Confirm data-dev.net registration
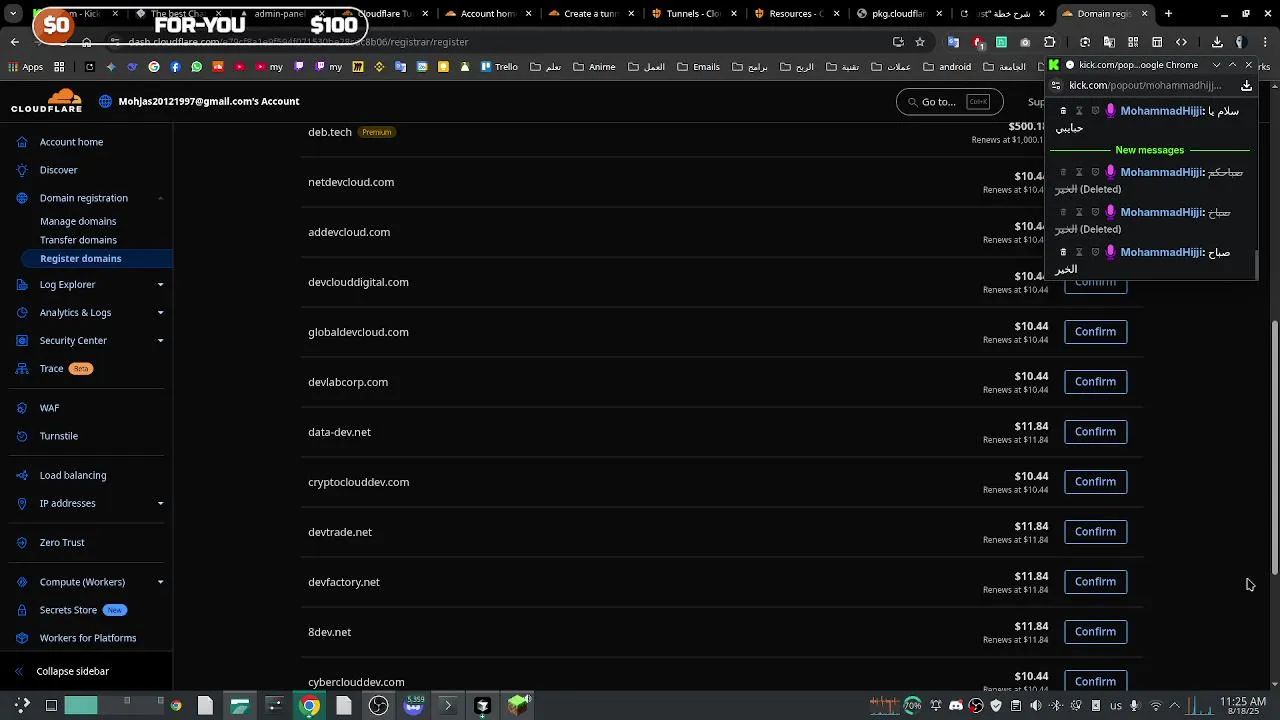Image resolution: width=1280 pixels, height=720 pixels. click(x=1095, y=432)
